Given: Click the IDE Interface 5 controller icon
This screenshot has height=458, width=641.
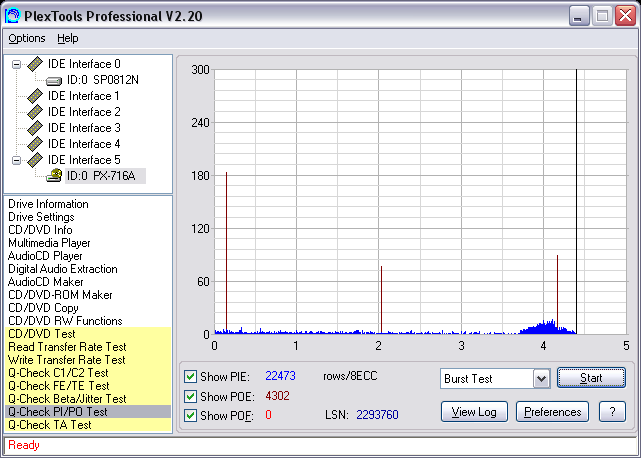Looking at the screenshot, I should [35, 160].
